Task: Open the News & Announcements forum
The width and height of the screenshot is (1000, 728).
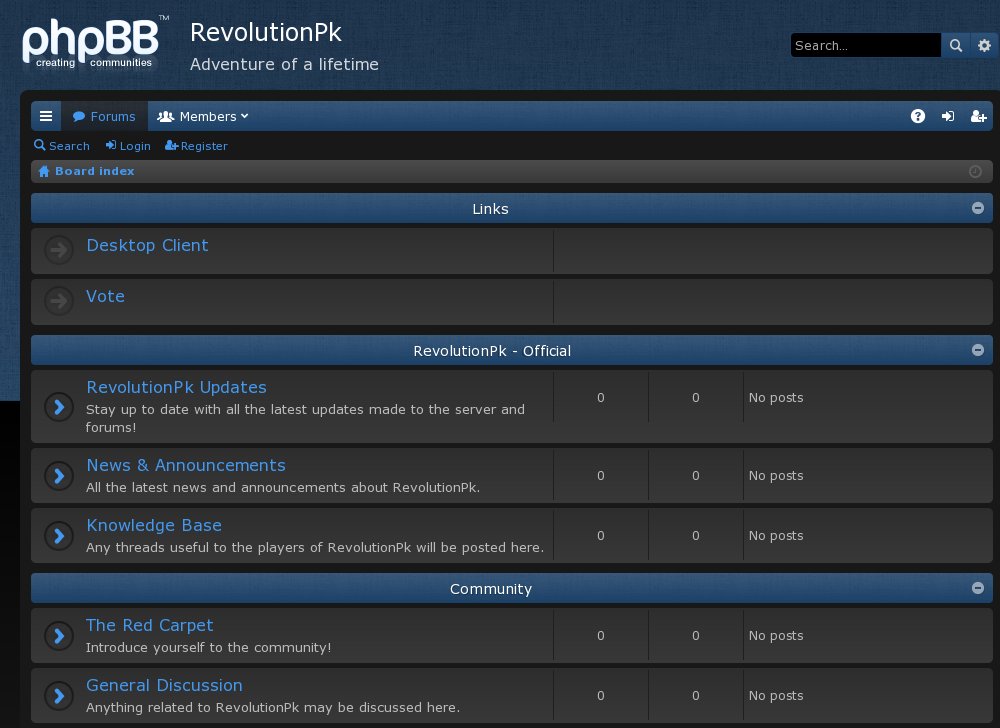Action: (x=186, y=465)
